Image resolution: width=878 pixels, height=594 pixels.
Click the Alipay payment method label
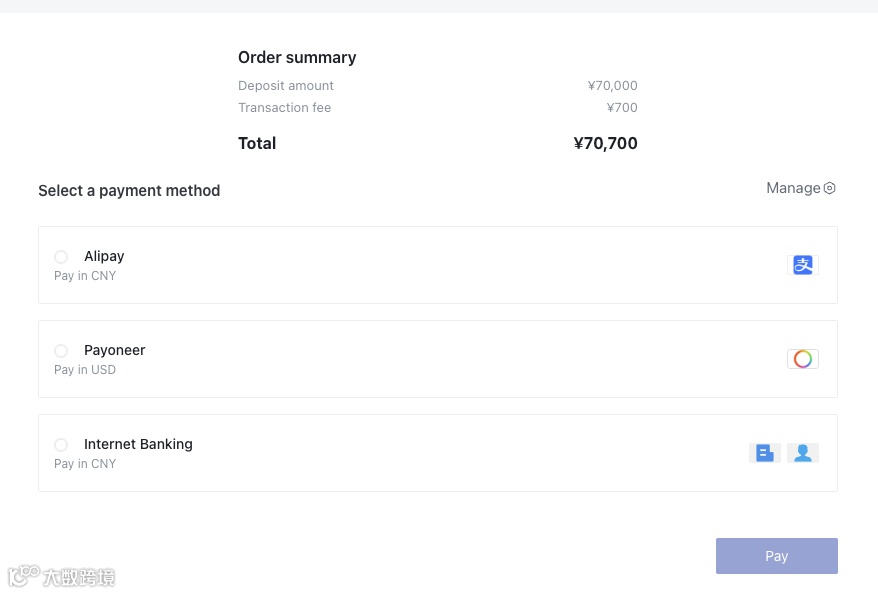104,256
